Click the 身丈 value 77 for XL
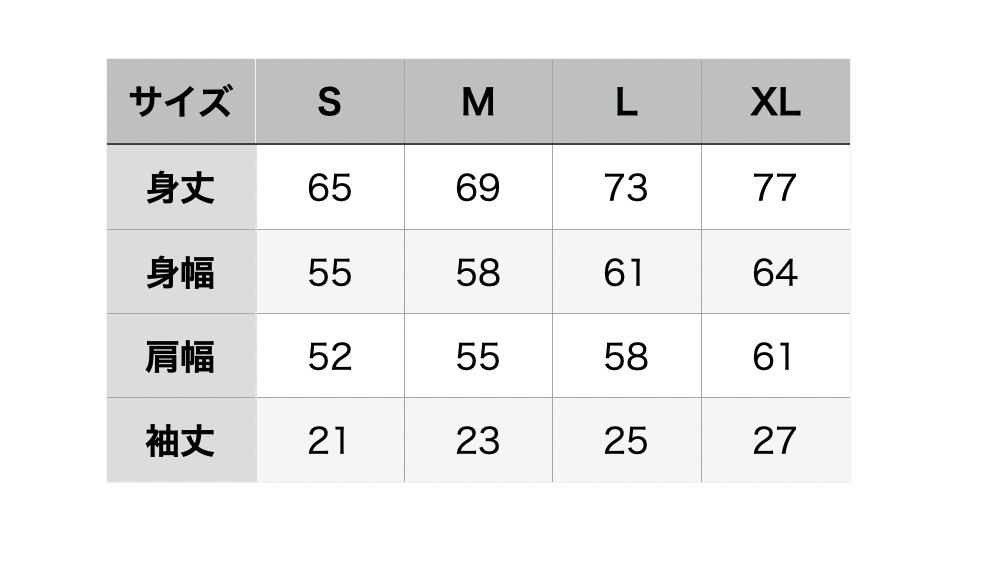 click(x=775, y=188)
